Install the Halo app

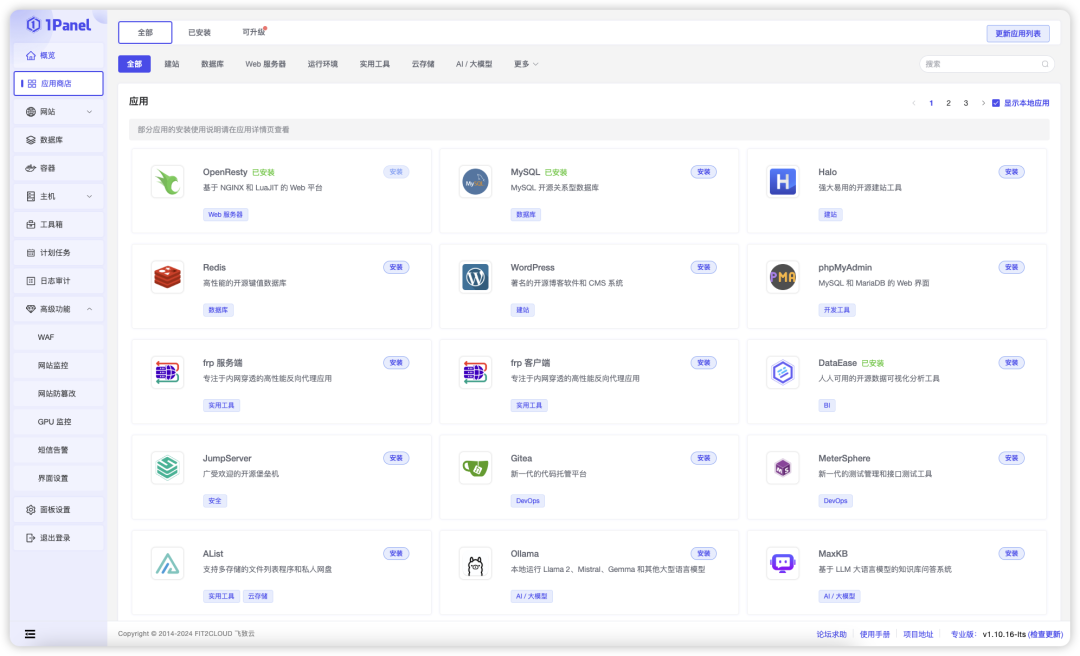pos(1011,172)
